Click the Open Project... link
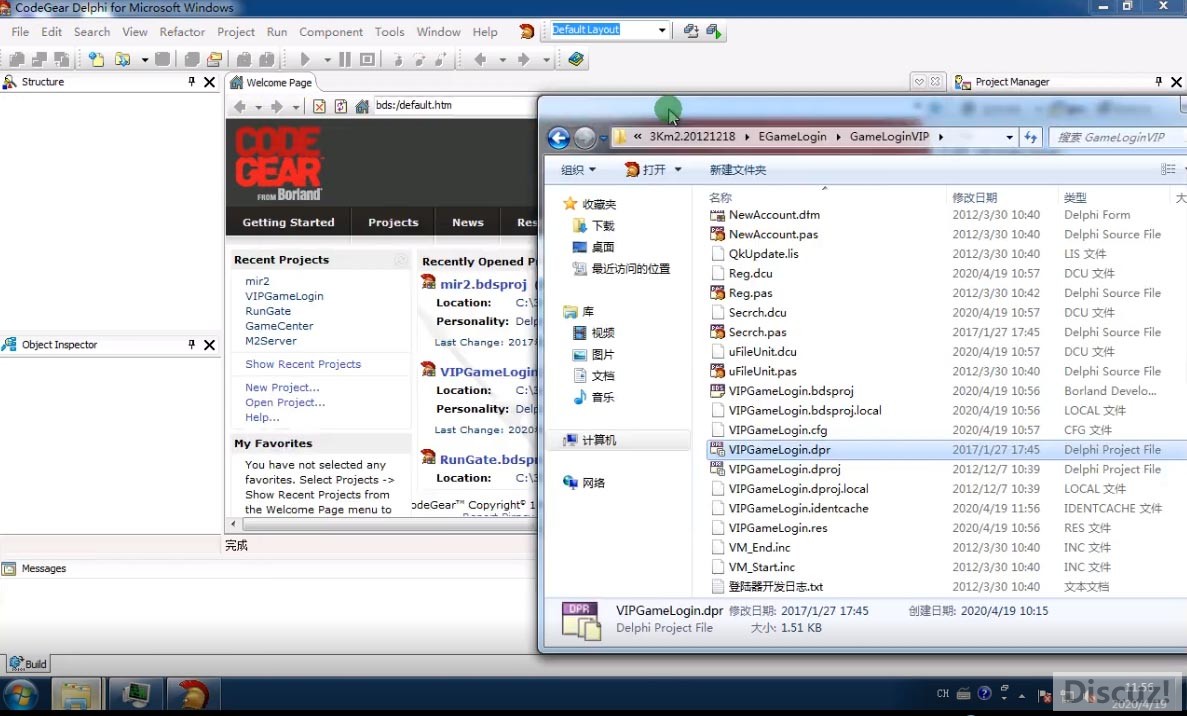 pos(285,403)
